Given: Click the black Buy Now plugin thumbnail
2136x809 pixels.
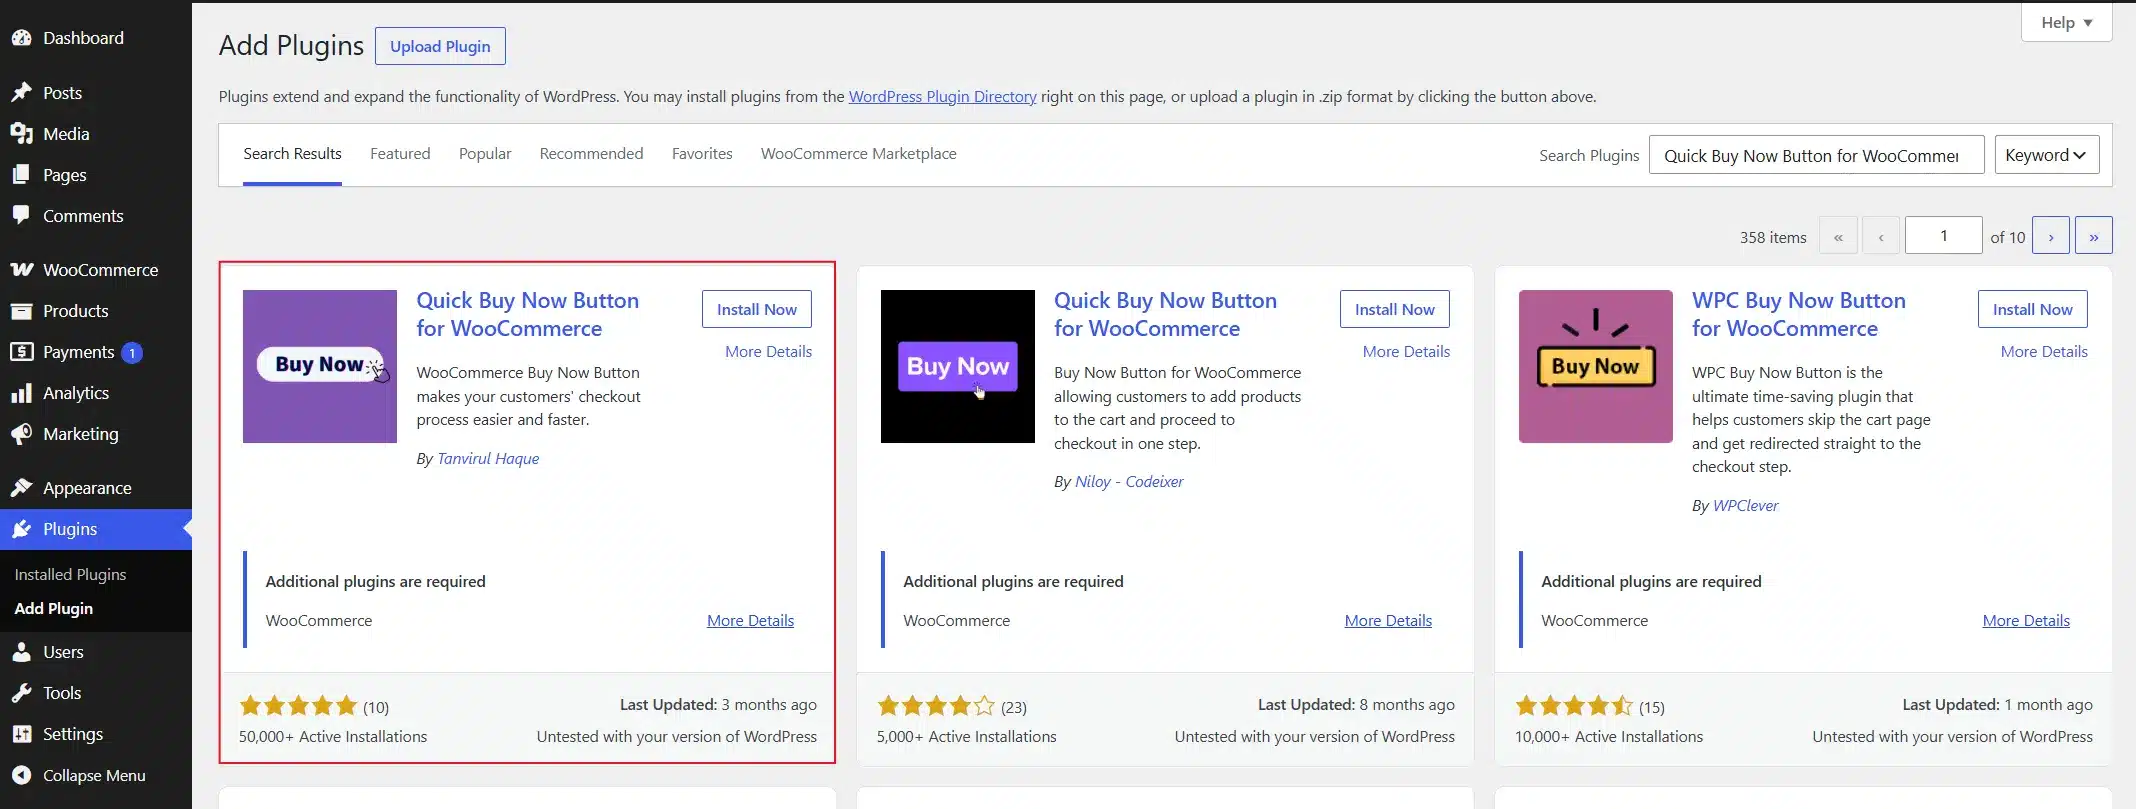Looking at the screenshot, I should pos(958,366).
